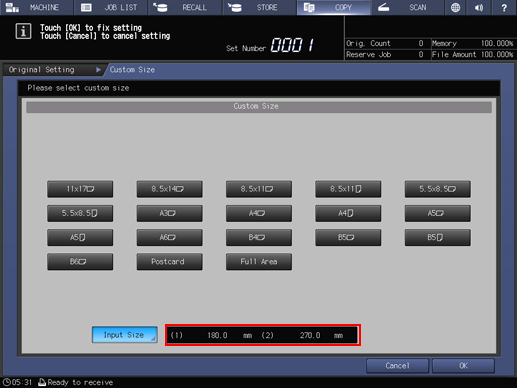Choose the 5.5x8.5 portrait size

(x=80, y=213)
